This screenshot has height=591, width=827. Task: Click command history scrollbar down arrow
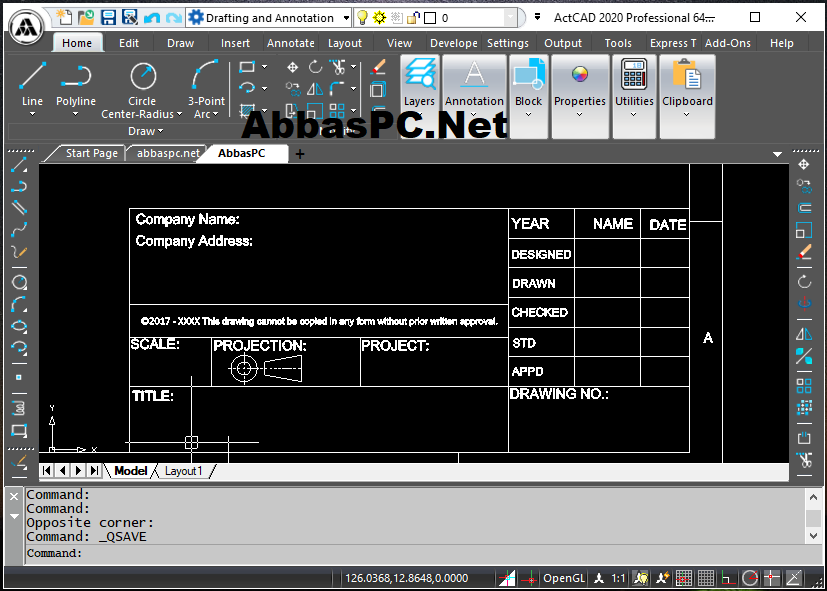point(813,536)
